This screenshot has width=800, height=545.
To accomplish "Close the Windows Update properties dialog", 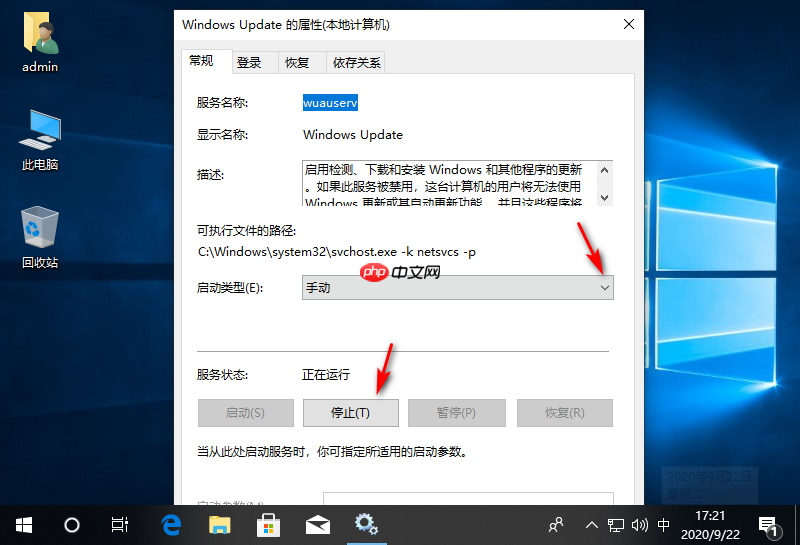I will 629,24.
